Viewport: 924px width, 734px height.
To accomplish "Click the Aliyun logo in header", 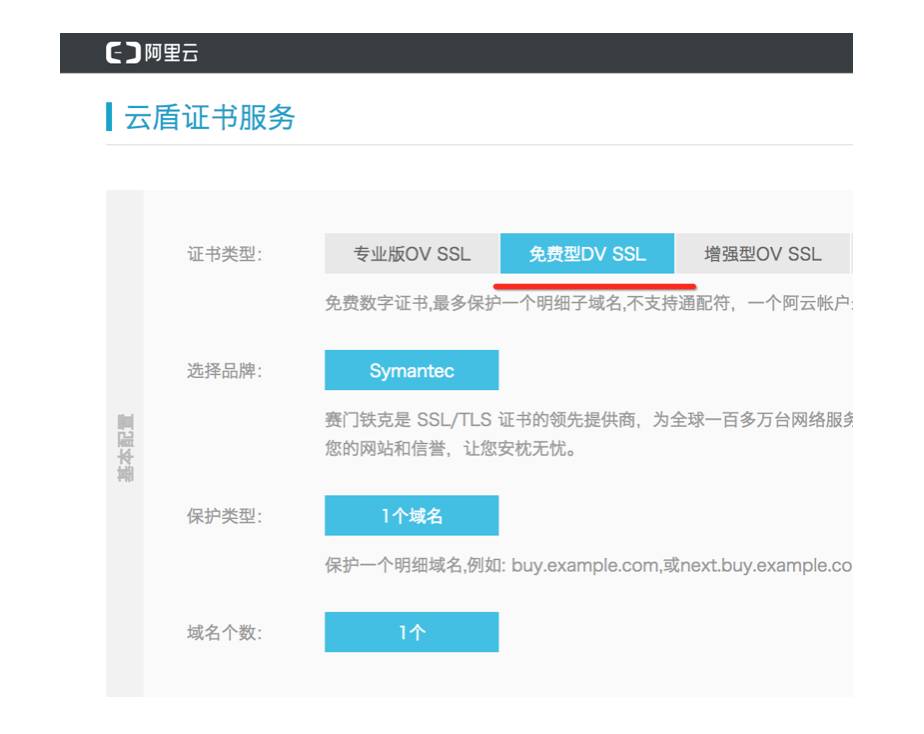I will click(x=152, y=53).
